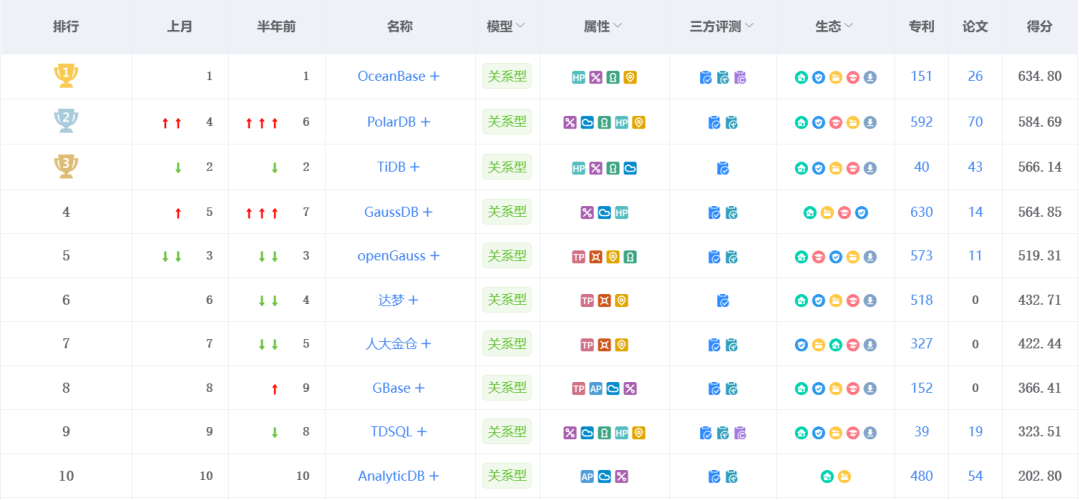
Task: Open the PolarDB + link
Action: click(399, 122)
